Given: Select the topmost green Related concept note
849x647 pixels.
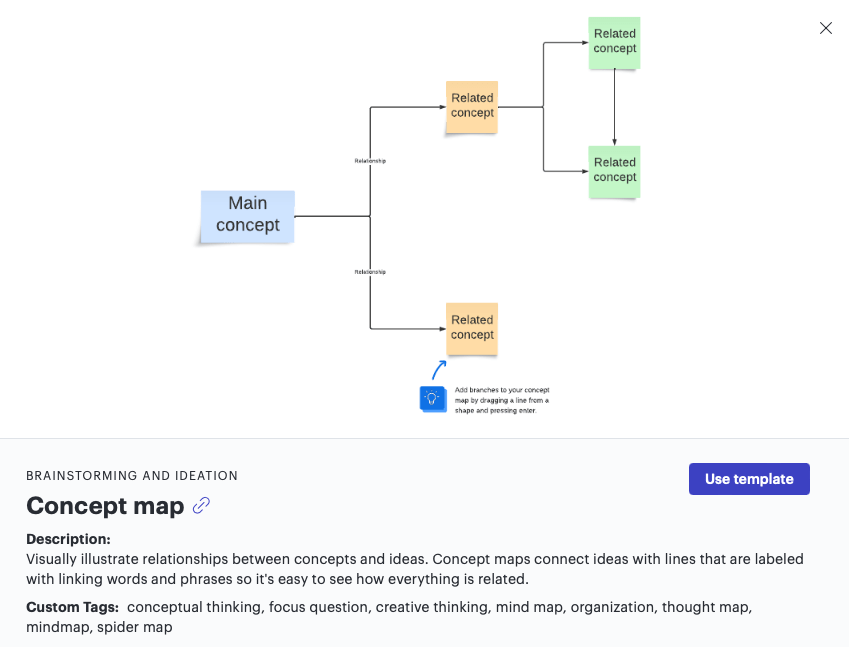Looking at the screenshot, I should click(613, 41).
